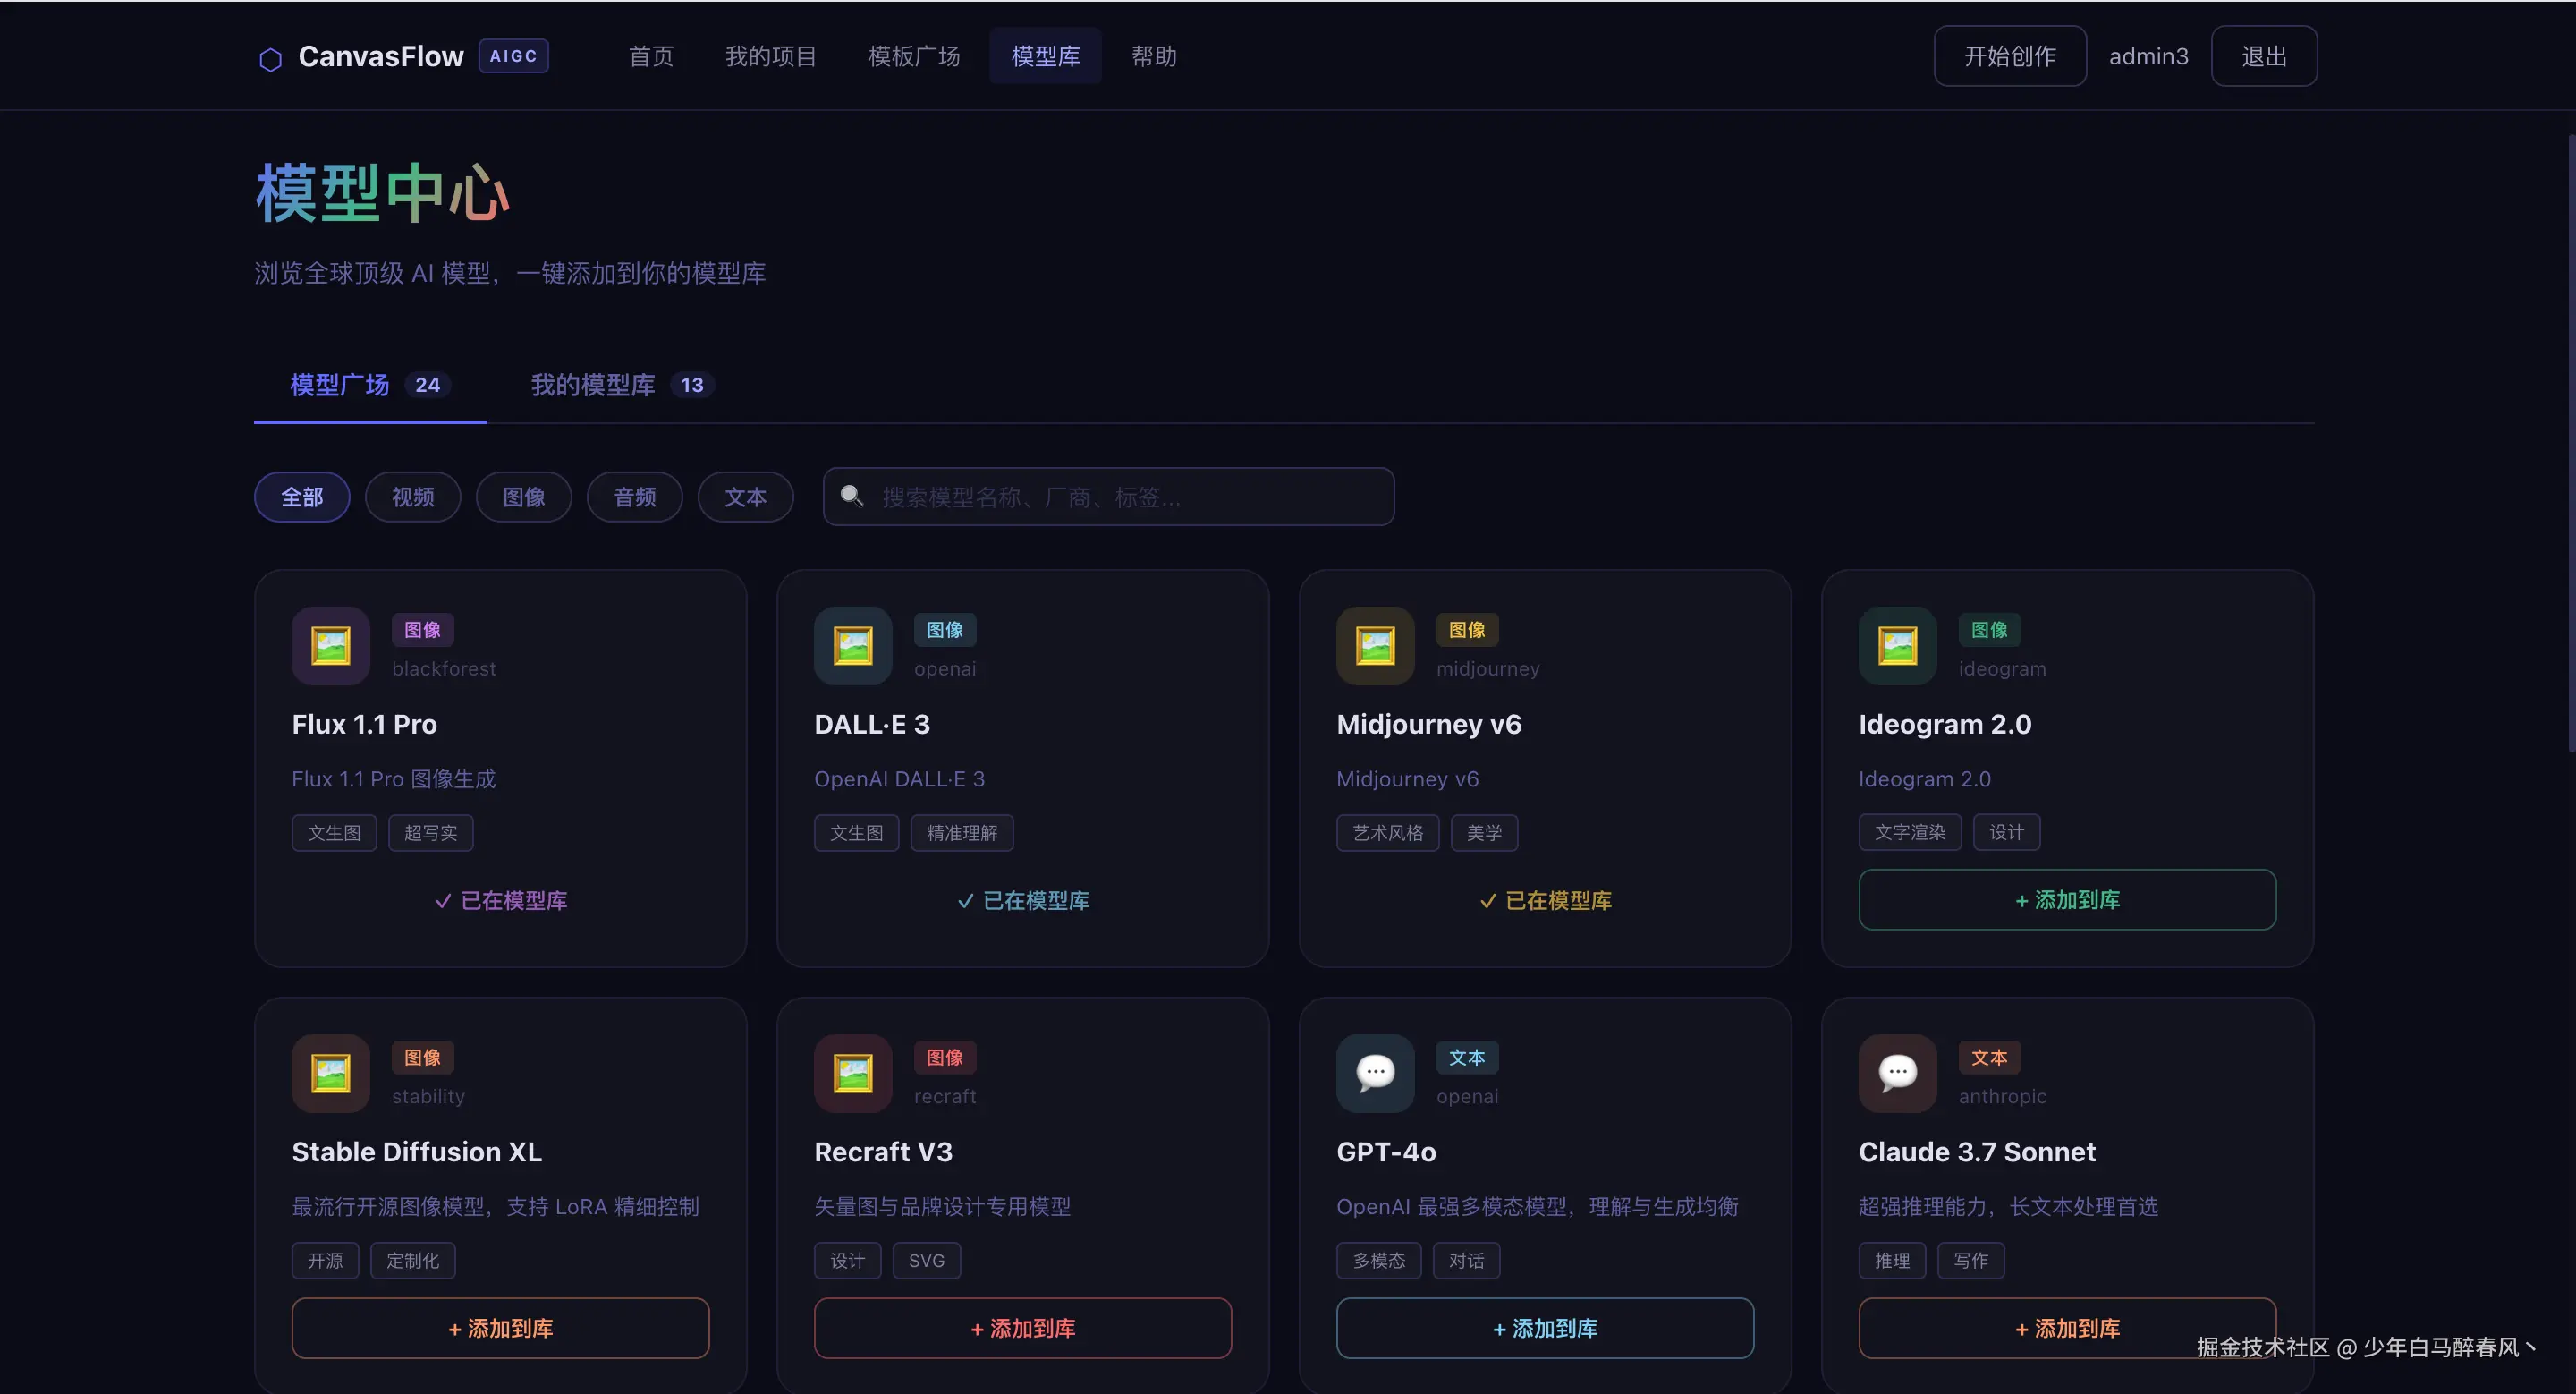Click the search models input field
This screenshot has height=1394, width=2576.
pos(1108,497)
